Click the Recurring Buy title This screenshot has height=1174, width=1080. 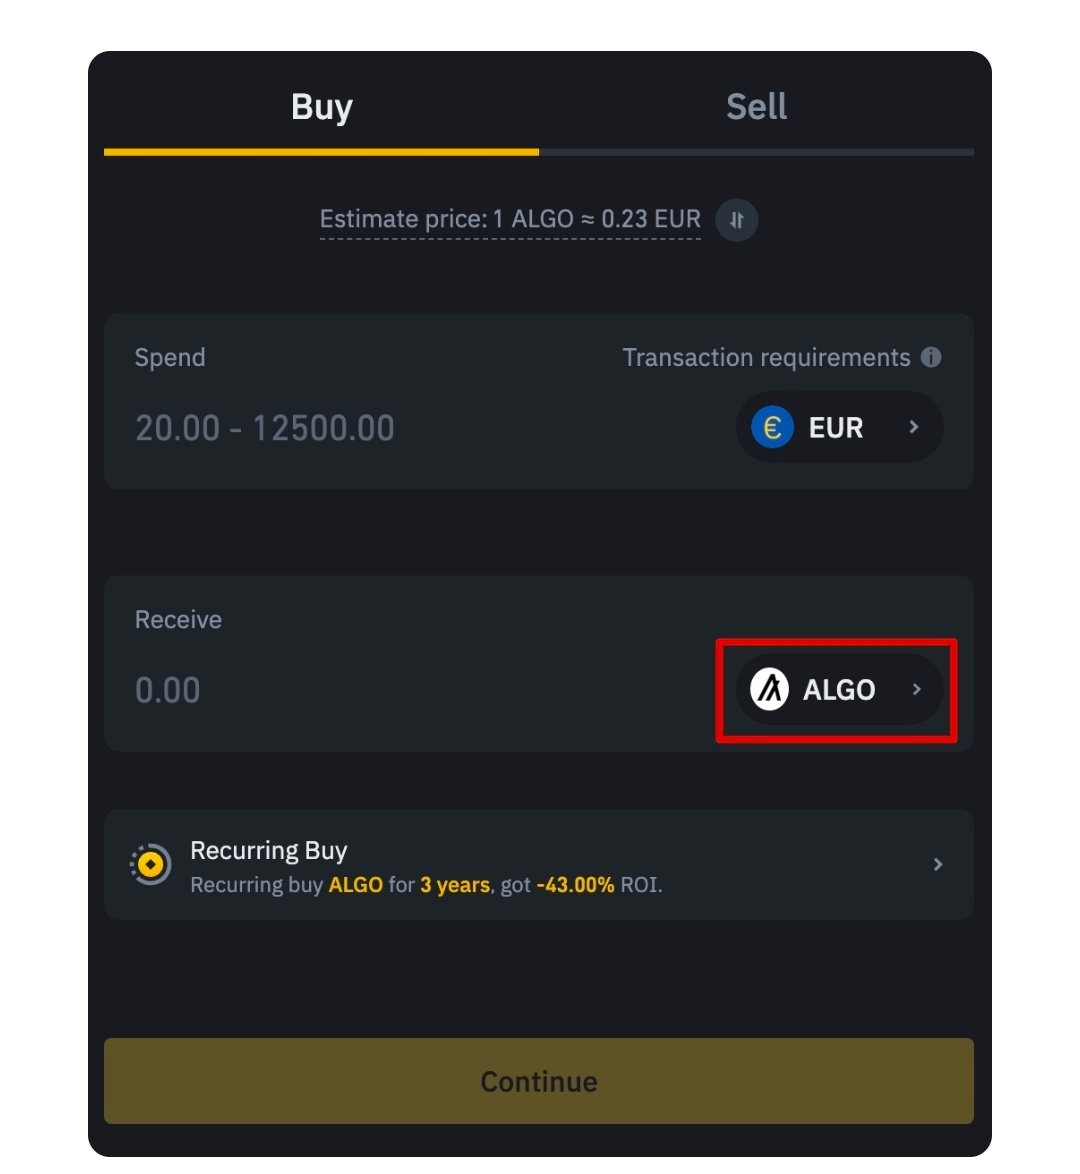pyautogui.click(x=269, y=850)
